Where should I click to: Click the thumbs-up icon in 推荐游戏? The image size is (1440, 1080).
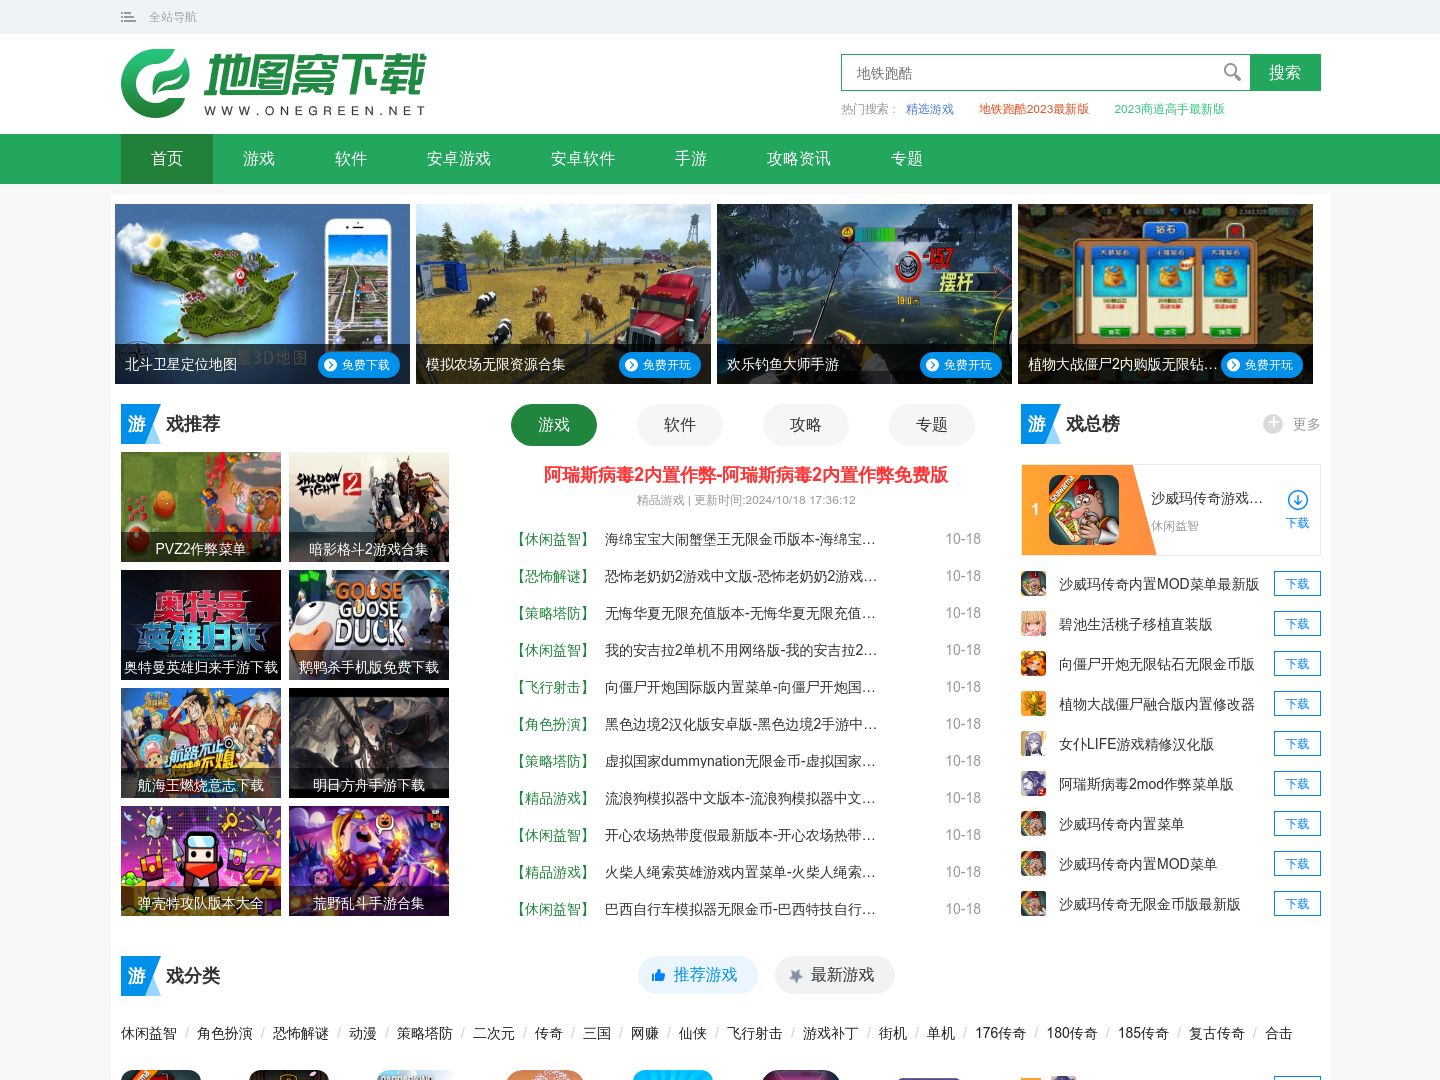pyautogui.click(x=658, y=975)
